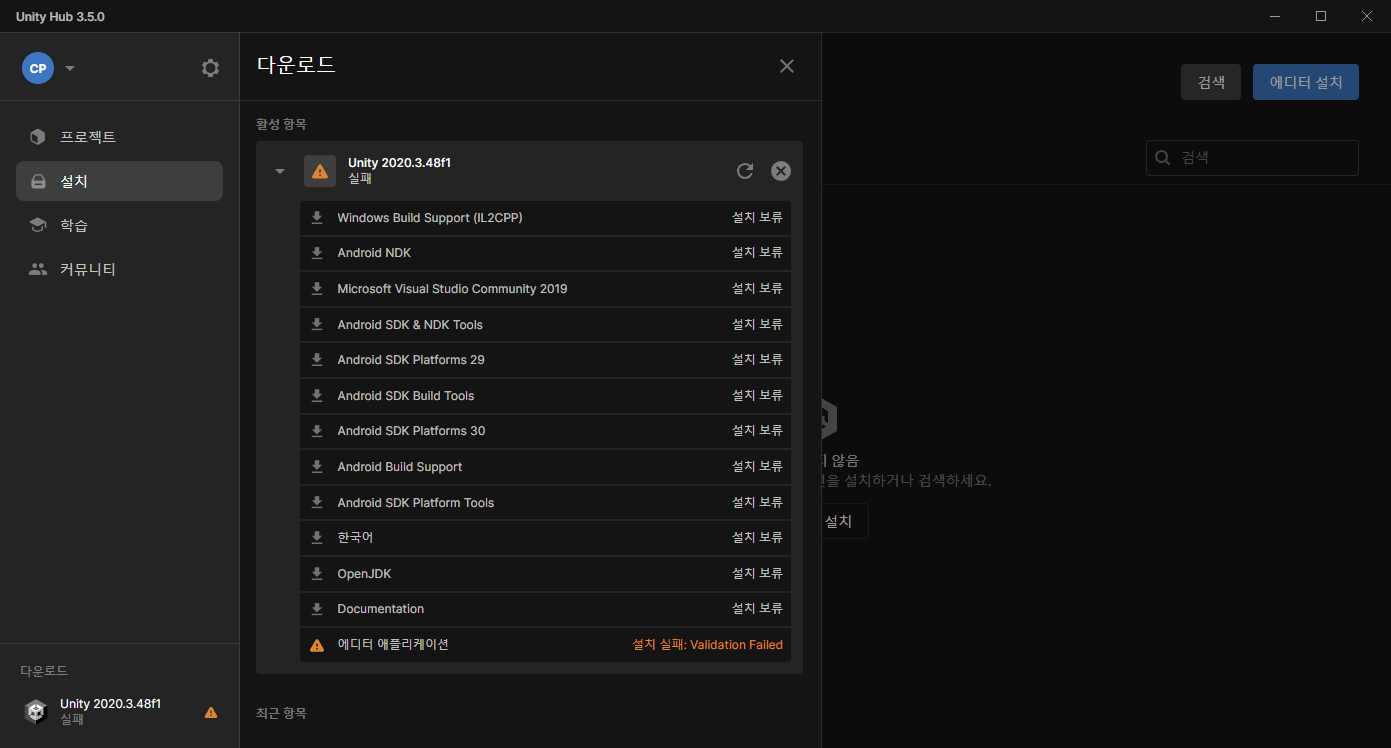This screenshot has width=1391, height=748.
Task: Open the 커뮤니티 section
Action: click(x=119, y=269)
